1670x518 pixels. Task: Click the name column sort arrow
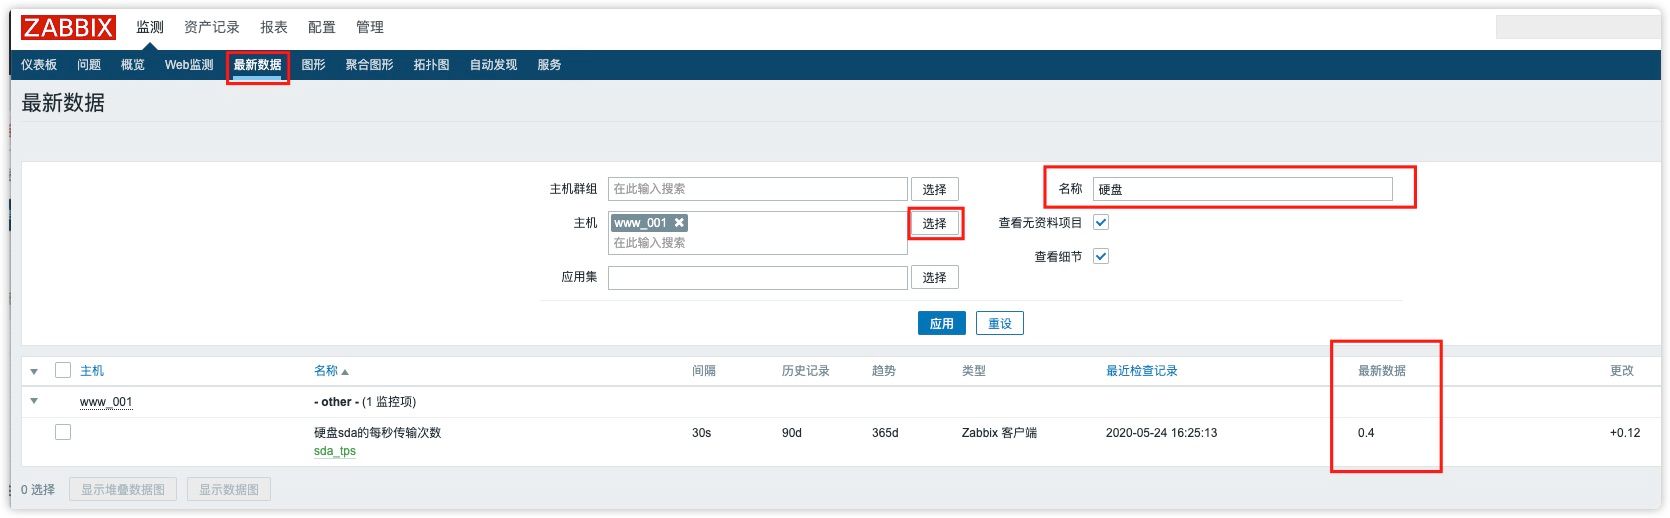coord(345,372)
